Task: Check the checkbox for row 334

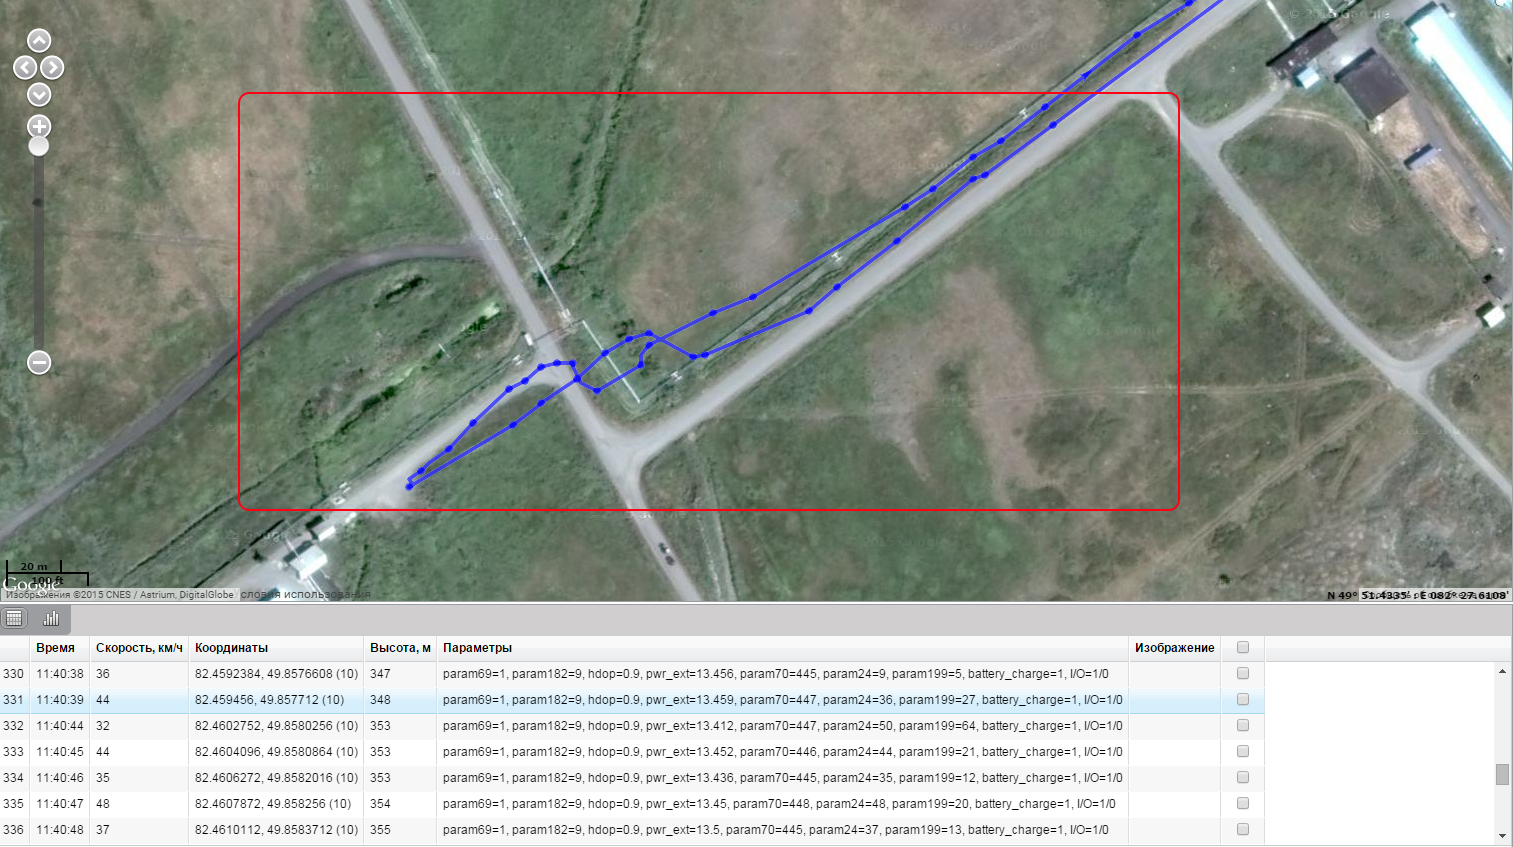Action: click(1243, 778)
